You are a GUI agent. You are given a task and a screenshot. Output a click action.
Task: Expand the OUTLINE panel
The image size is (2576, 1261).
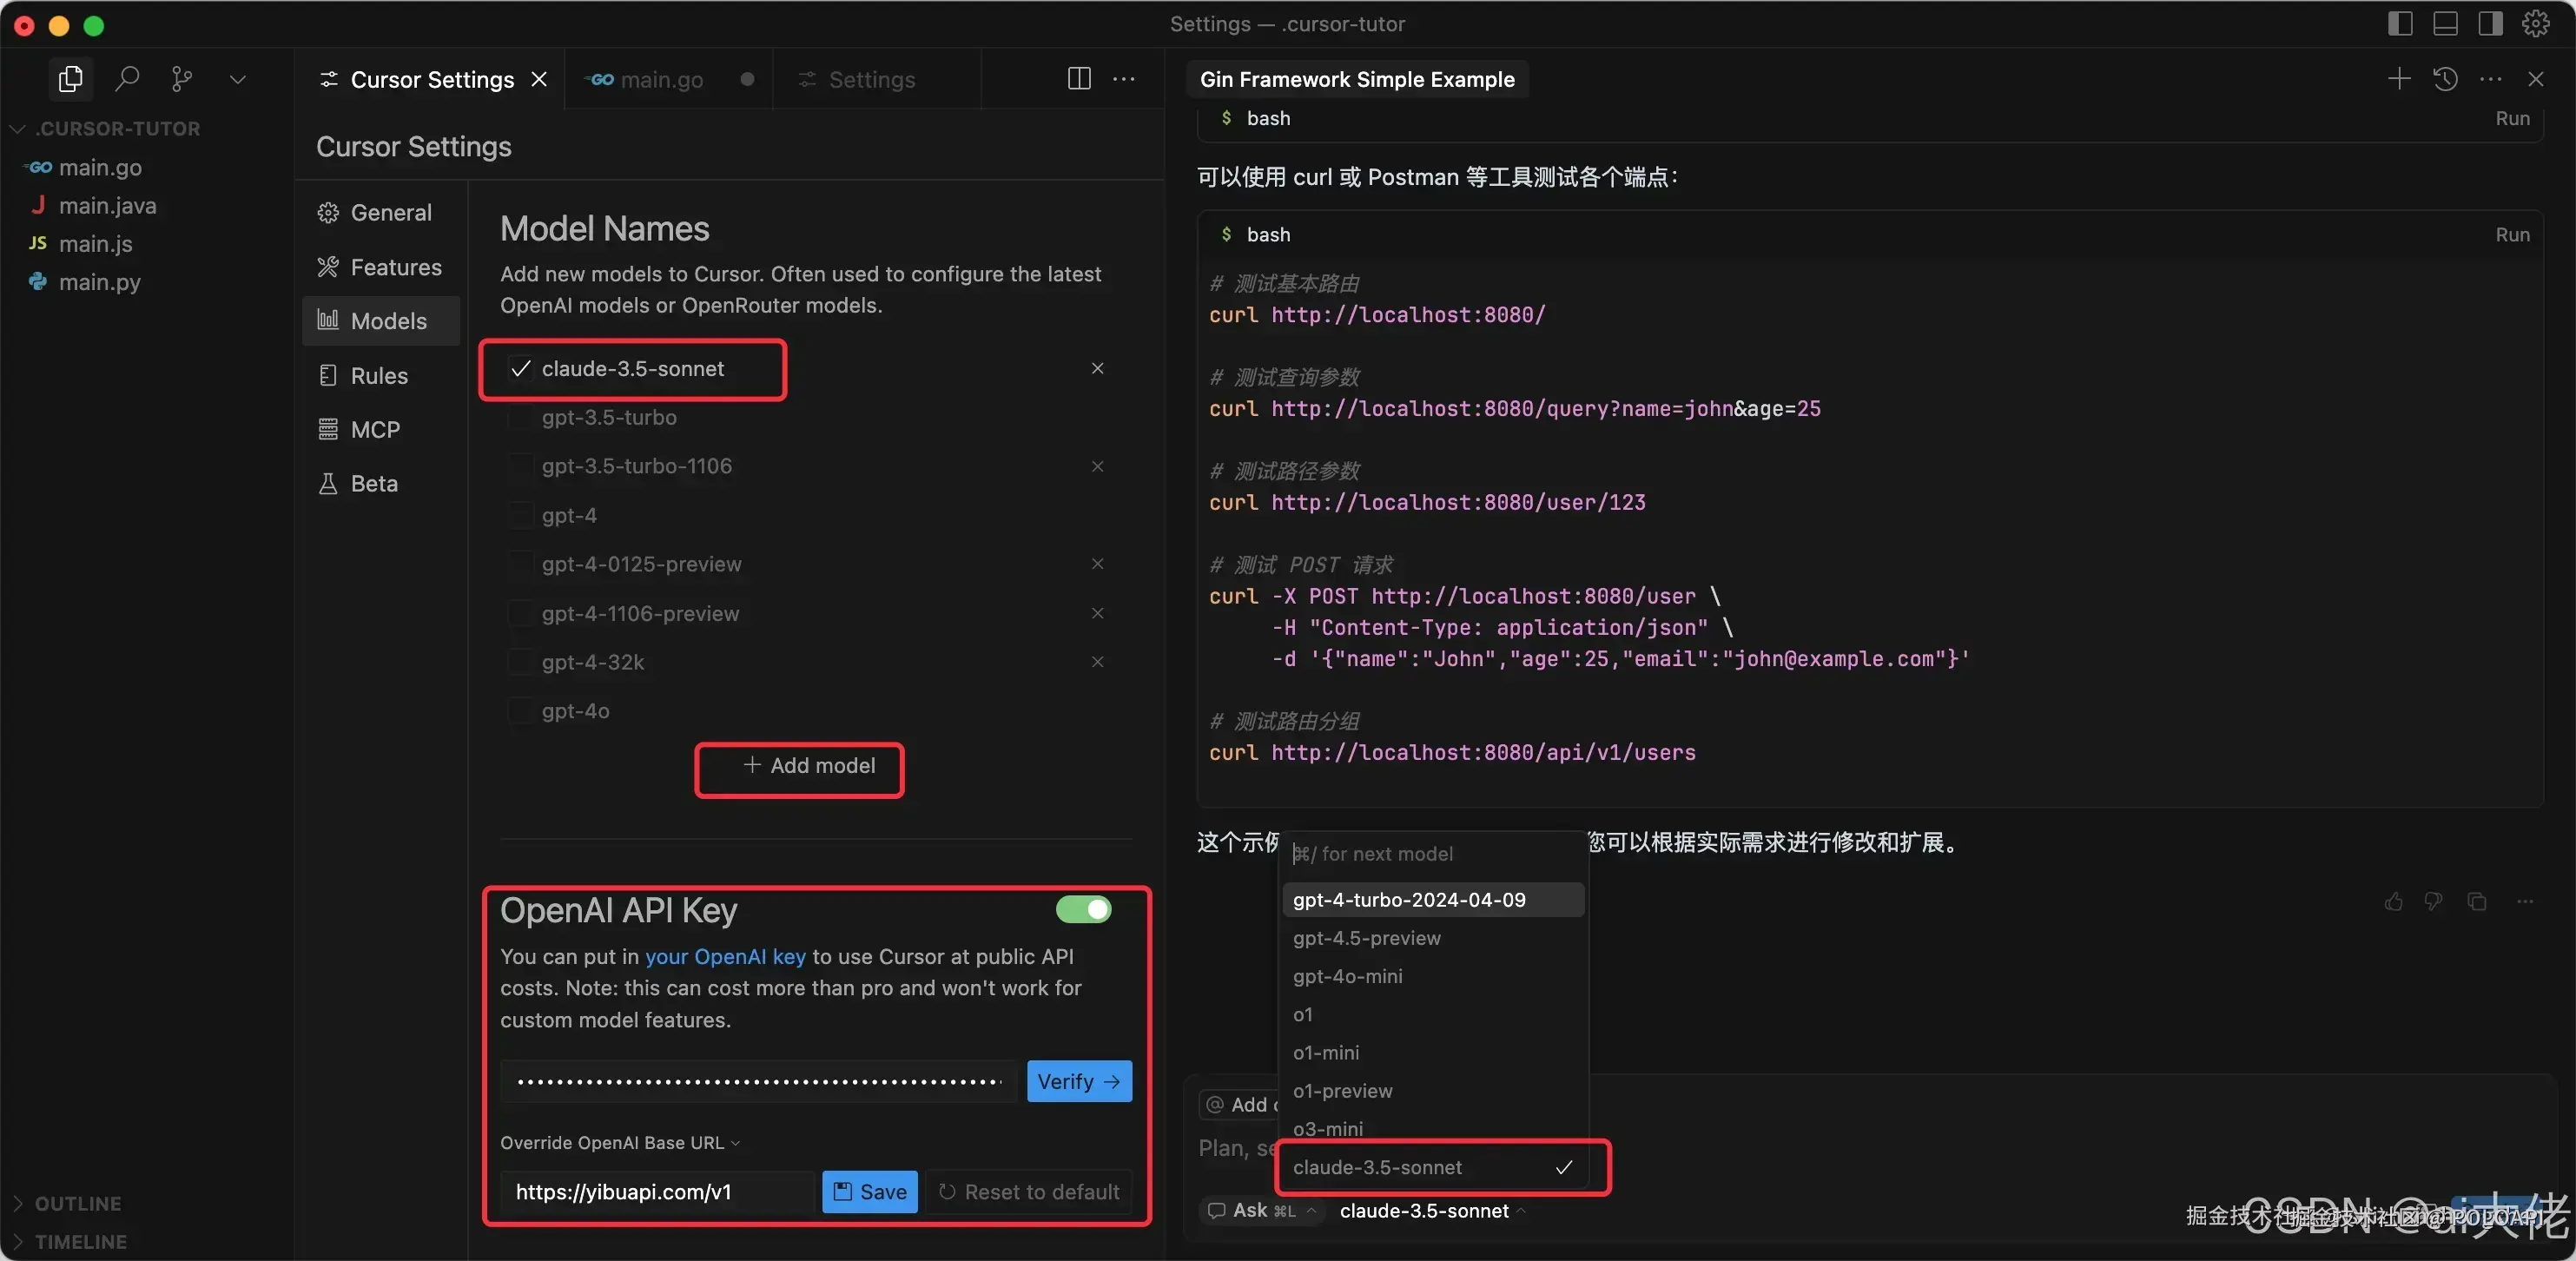pos(78,1204)
